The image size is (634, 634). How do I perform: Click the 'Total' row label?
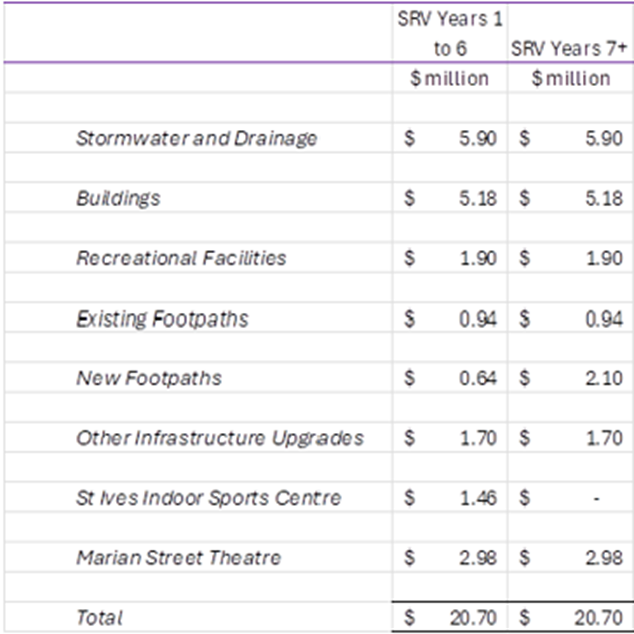99,618
